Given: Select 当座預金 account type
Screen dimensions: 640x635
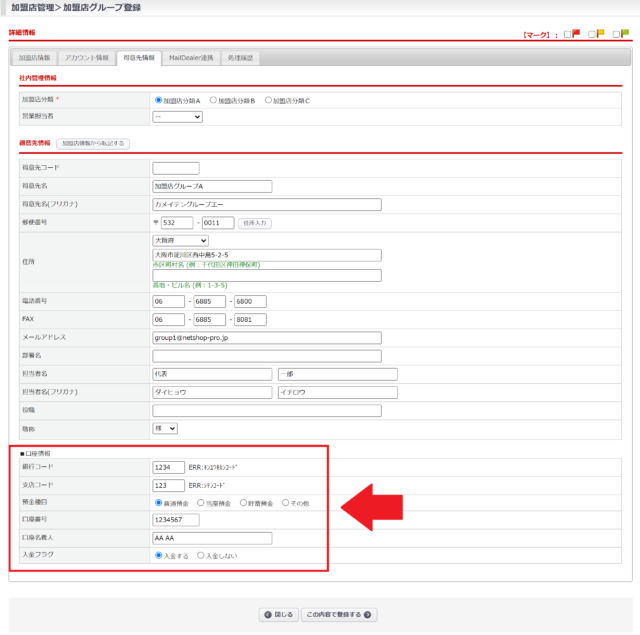Looking at the screenshot, I should 201,503.
